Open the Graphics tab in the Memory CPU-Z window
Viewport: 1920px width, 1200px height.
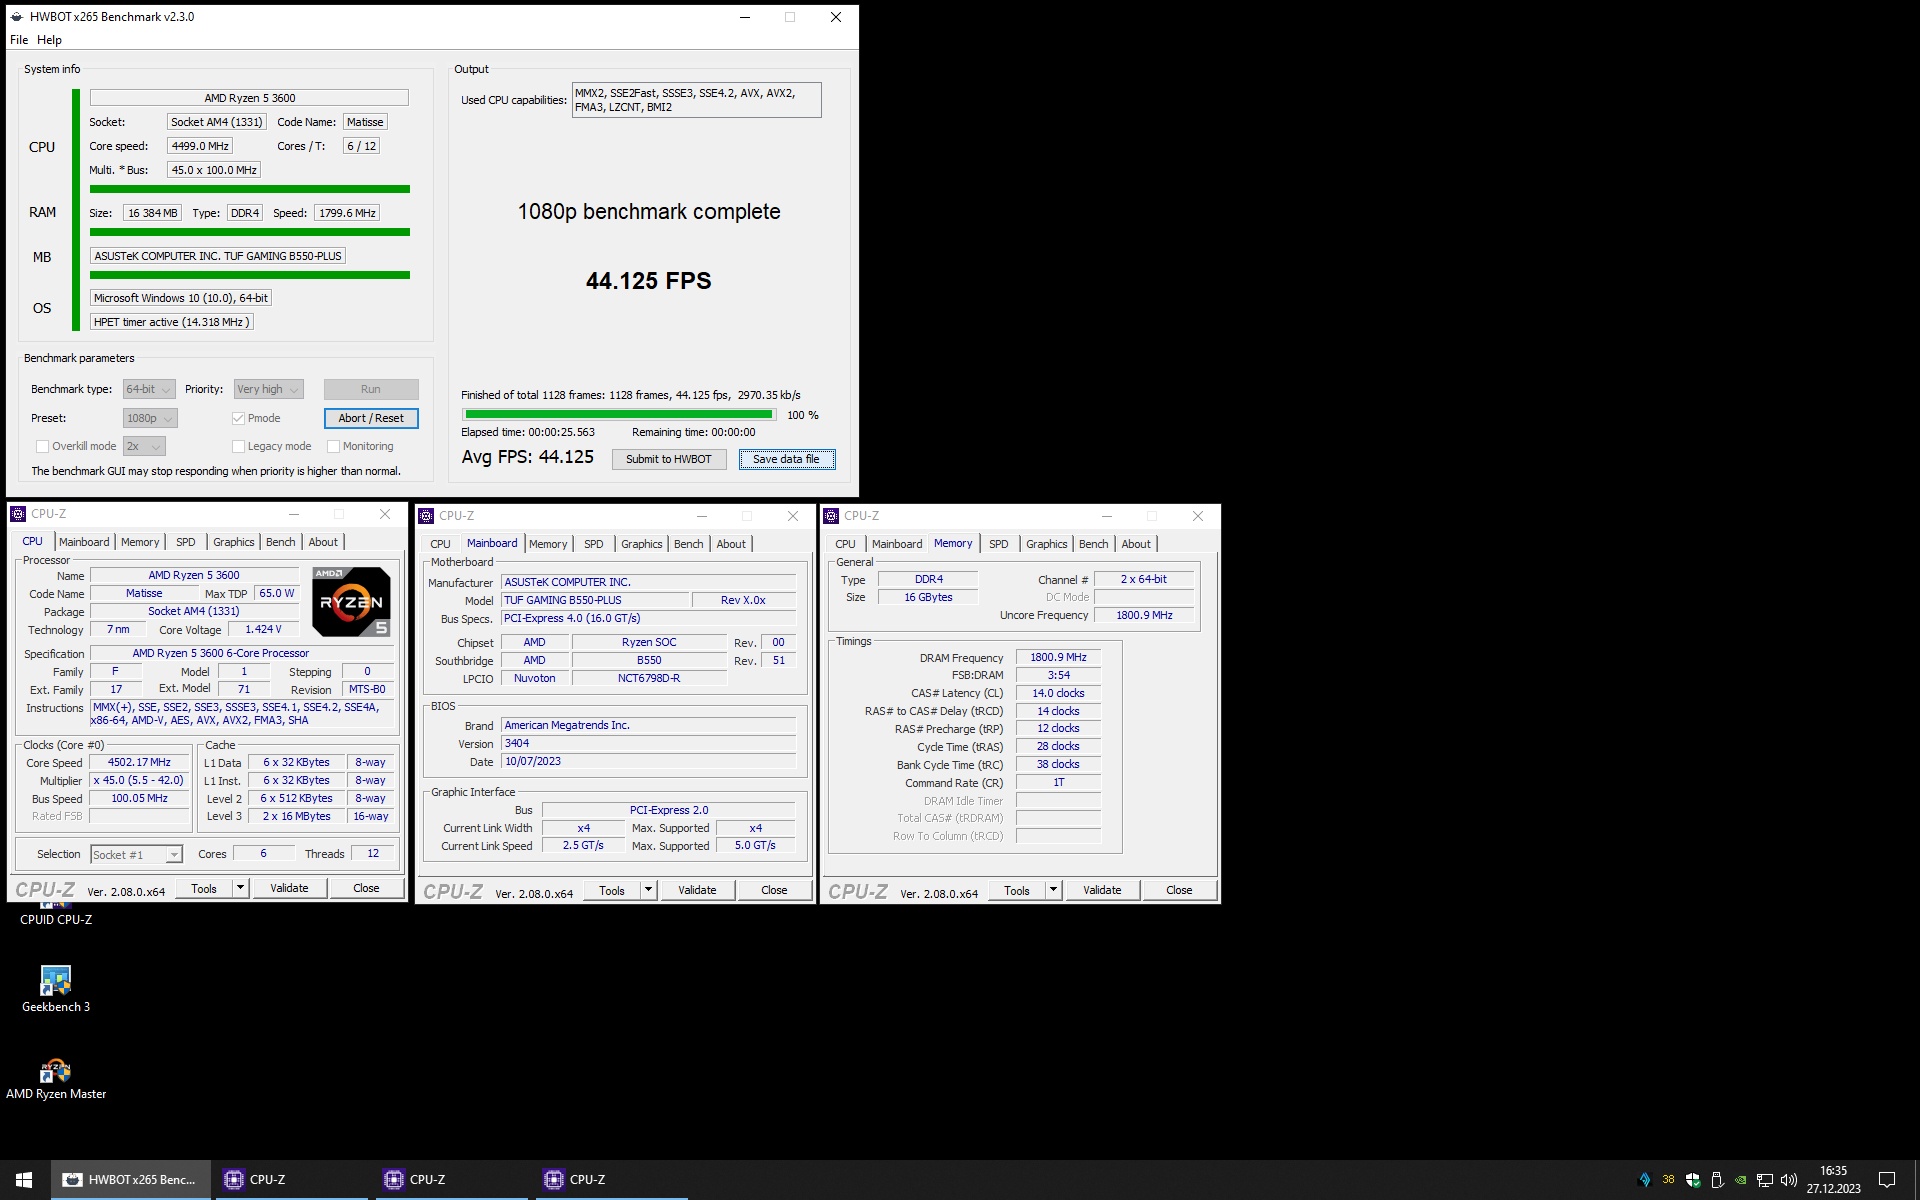tap(1047, 544)
